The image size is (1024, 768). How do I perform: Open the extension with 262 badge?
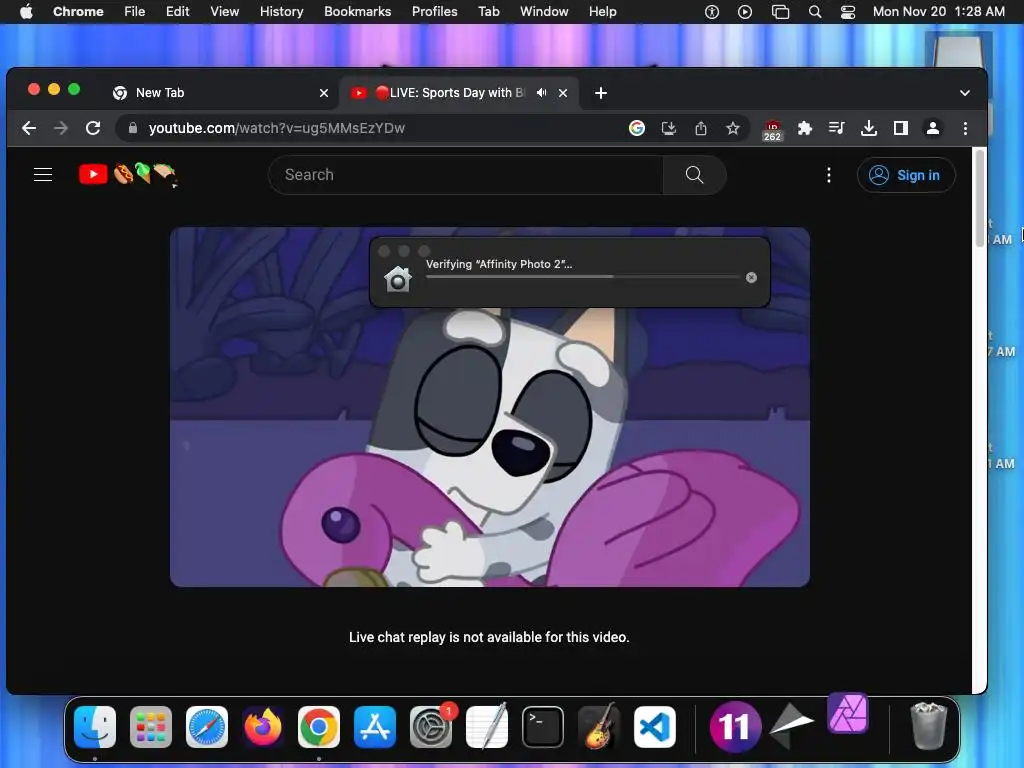coord(772,130)
